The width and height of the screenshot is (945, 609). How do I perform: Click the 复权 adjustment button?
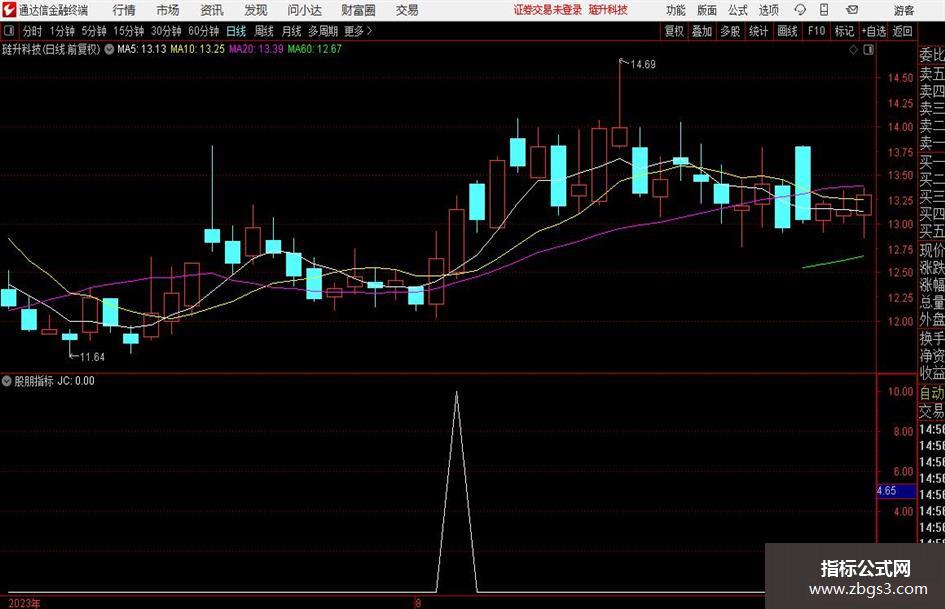[x=674, y=31]
